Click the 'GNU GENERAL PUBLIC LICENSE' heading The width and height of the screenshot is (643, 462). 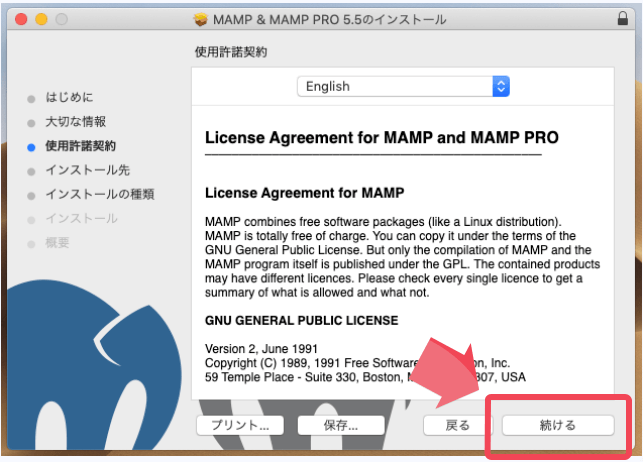(301, 320)
